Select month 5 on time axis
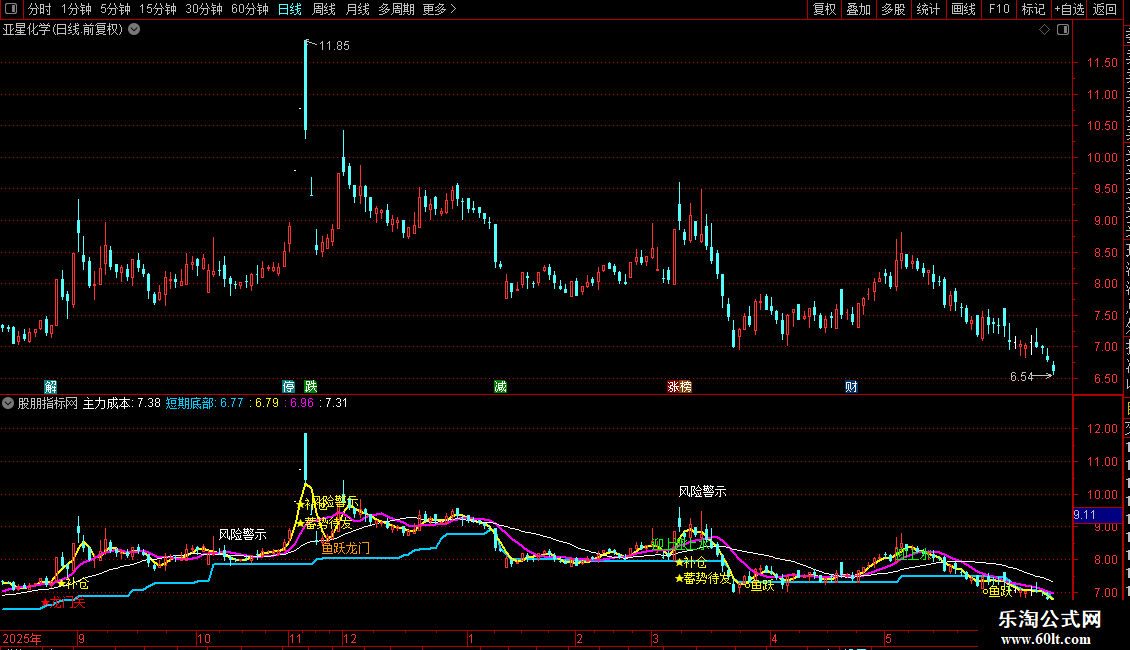The image size is (1130, 650). [889, 639]
